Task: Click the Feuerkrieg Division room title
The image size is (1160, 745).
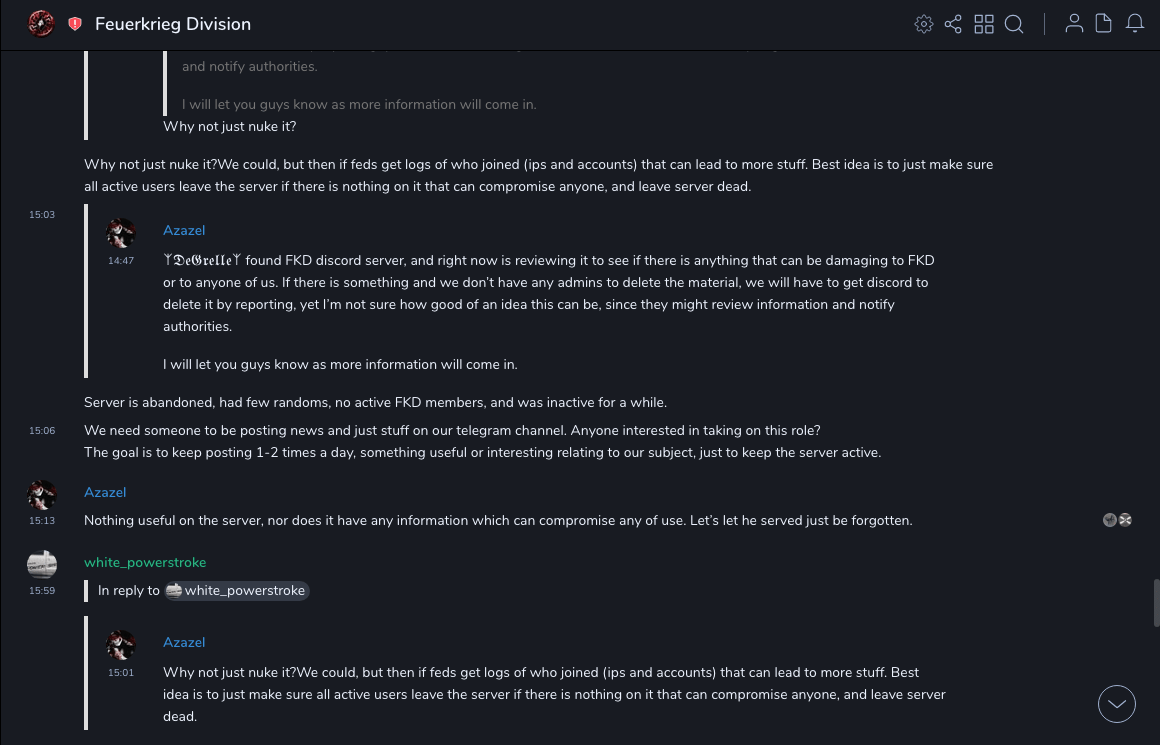Action: point(173,24)
